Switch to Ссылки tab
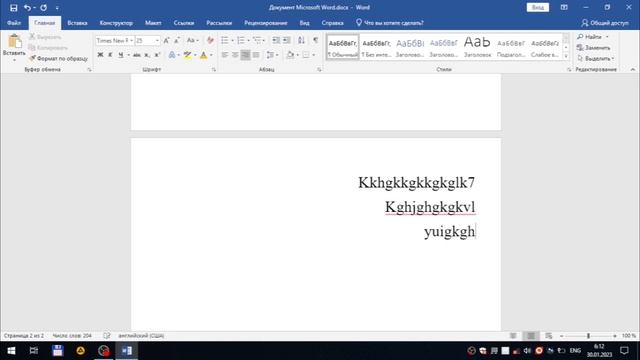The image size is (640, 360). (184, 23)
